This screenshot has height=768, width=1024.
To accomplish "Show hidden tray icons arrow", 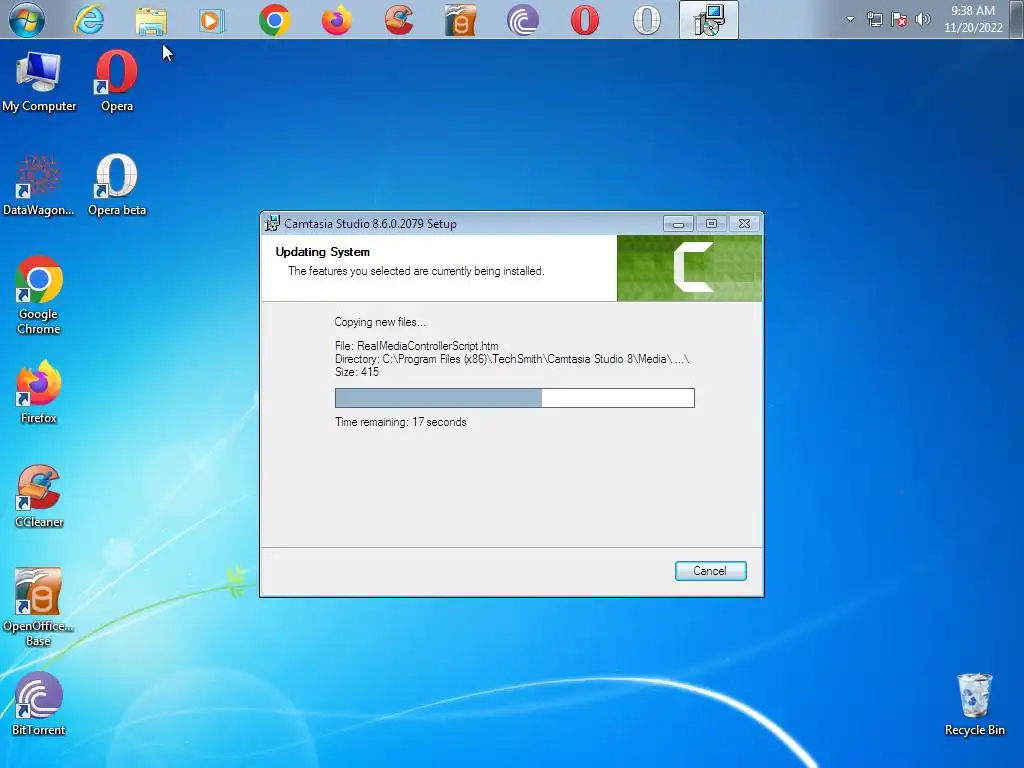I will tap(850, 19).
